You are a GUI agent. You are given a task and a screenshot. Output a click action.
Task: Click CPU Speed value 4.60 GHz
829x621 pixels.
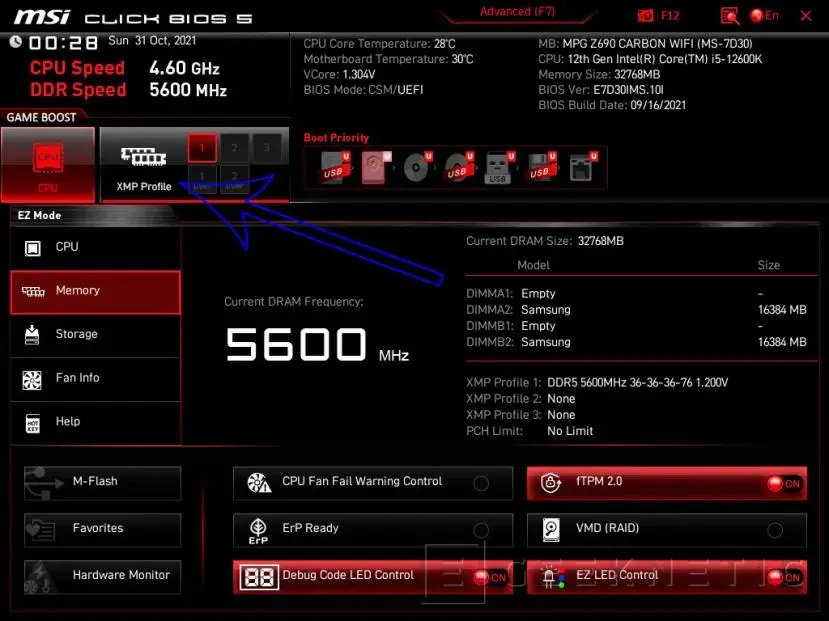[x=184, y=68]
